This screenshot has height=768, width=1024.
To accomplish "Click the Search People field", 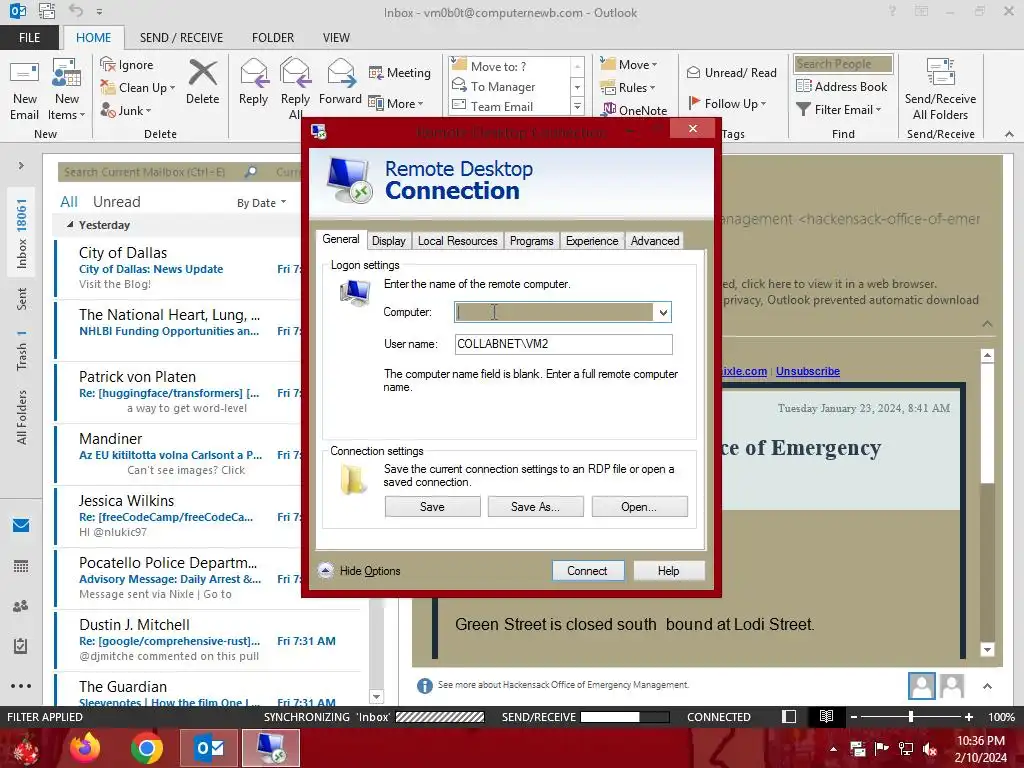I will (x=843, y=64).
